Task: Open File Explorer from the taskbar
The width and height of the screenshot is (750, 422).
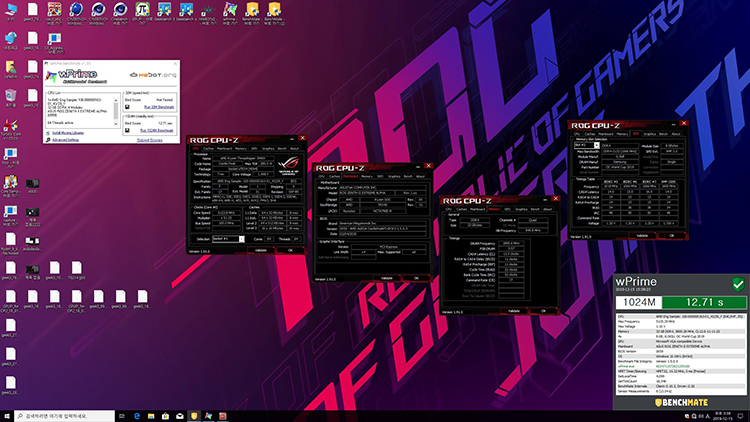Action: pyautogui.click(x=151, y=416)
